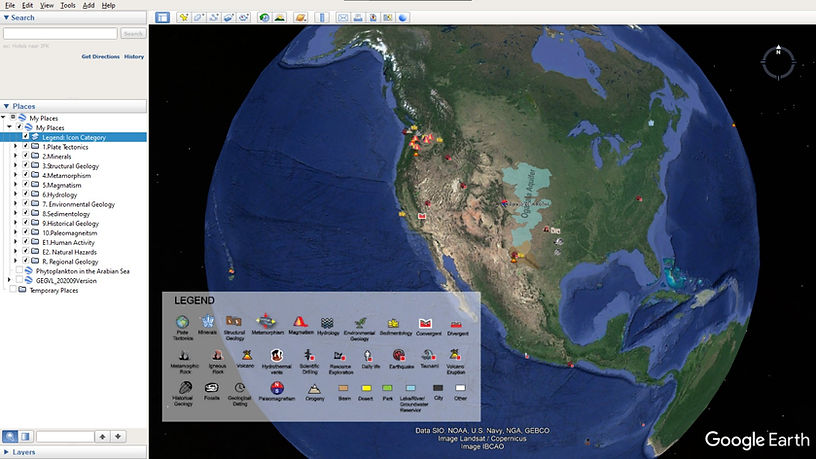The height and width of the screenshot is (459, 816).
Task: Move selected item down with arrow
Action: (118, 436)
